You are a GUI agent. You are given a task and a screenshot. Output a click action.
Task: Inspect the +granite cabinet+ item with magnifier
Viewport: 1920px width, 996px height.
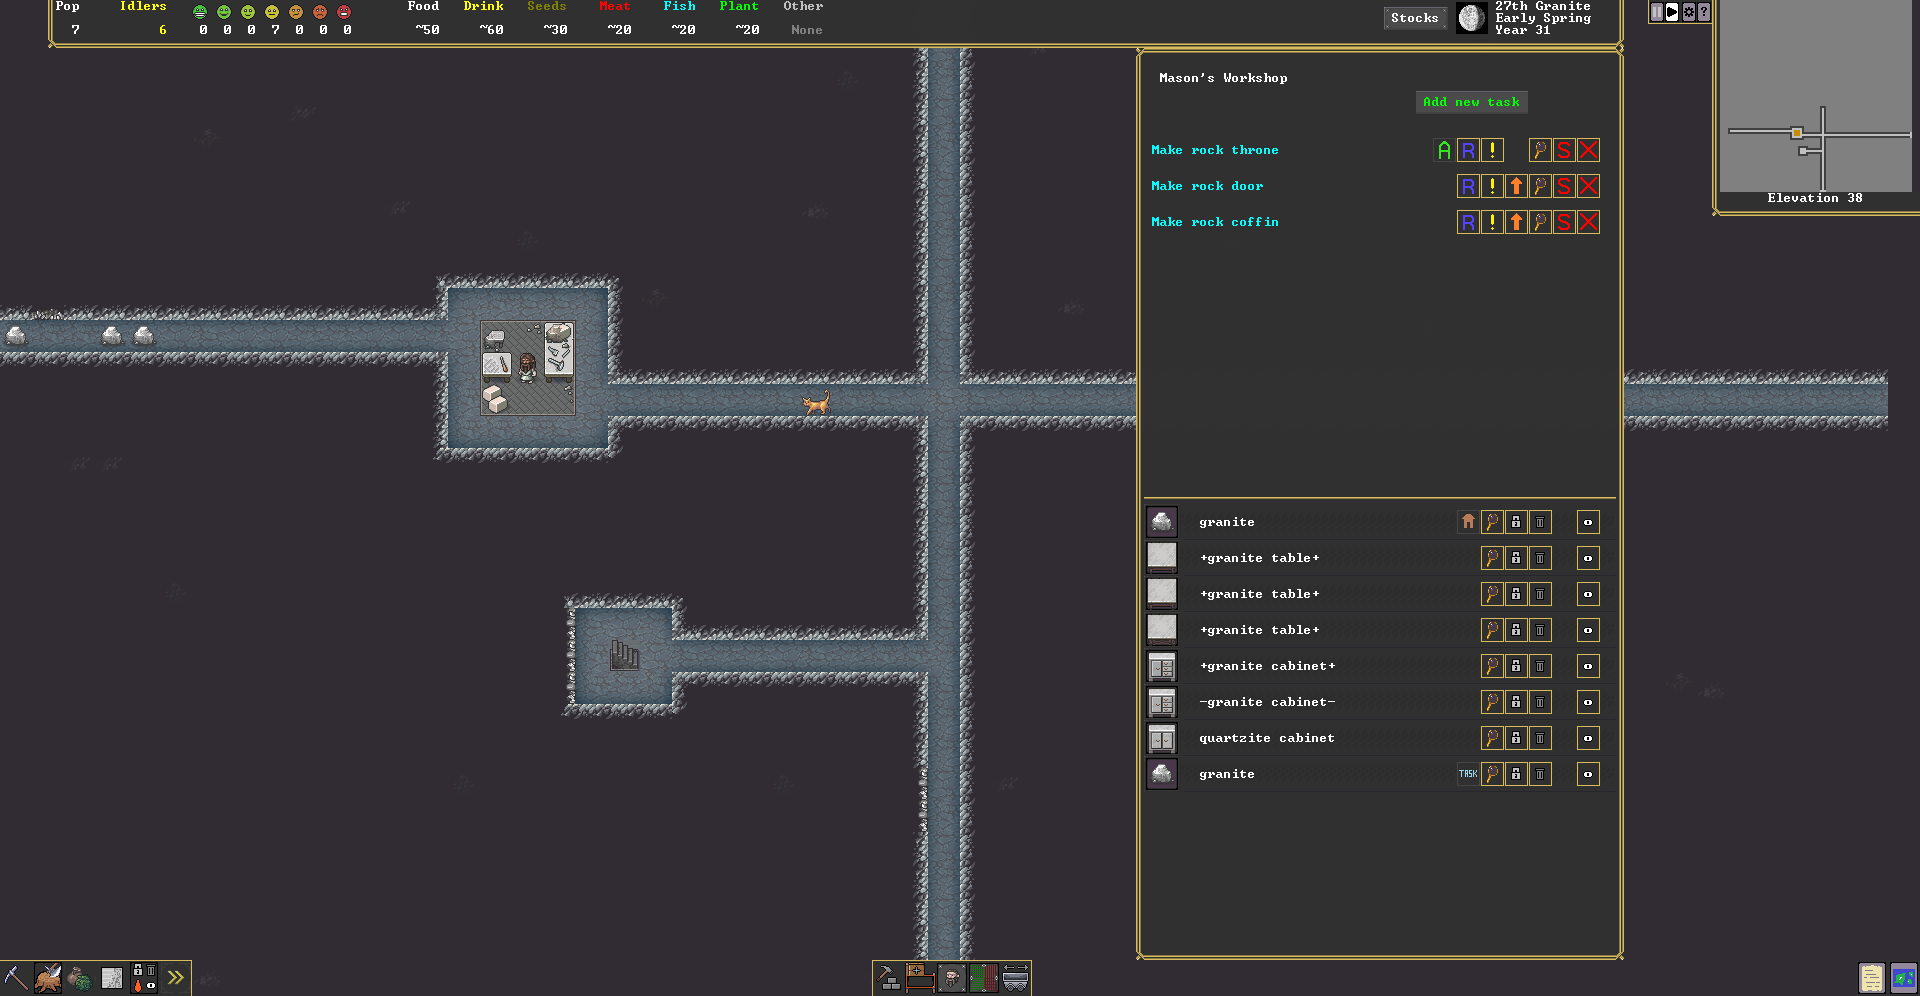1492,666
